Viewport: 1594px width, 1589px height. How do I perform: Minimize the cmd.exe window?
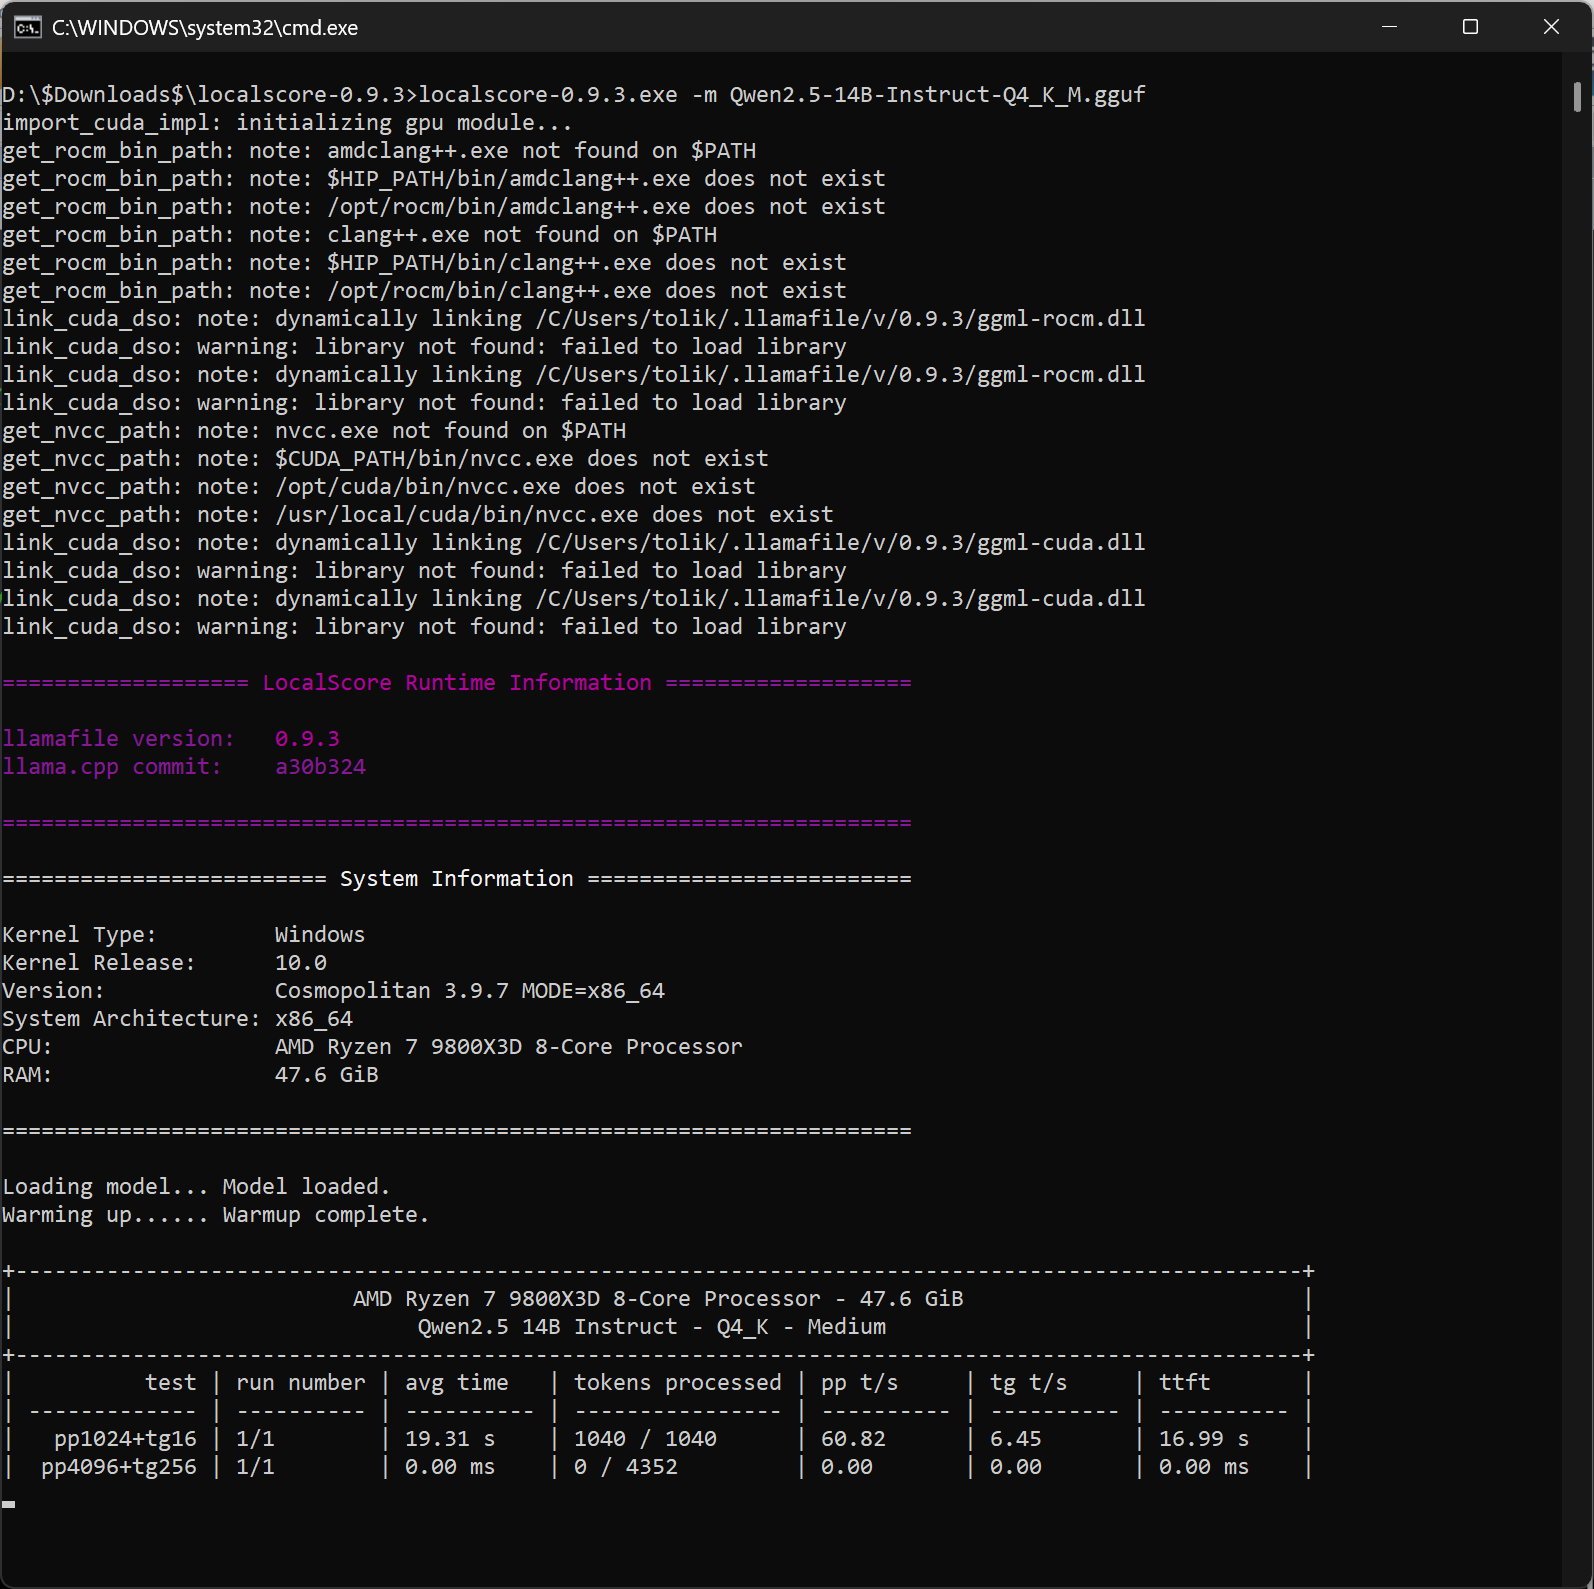click(1389, 27)
